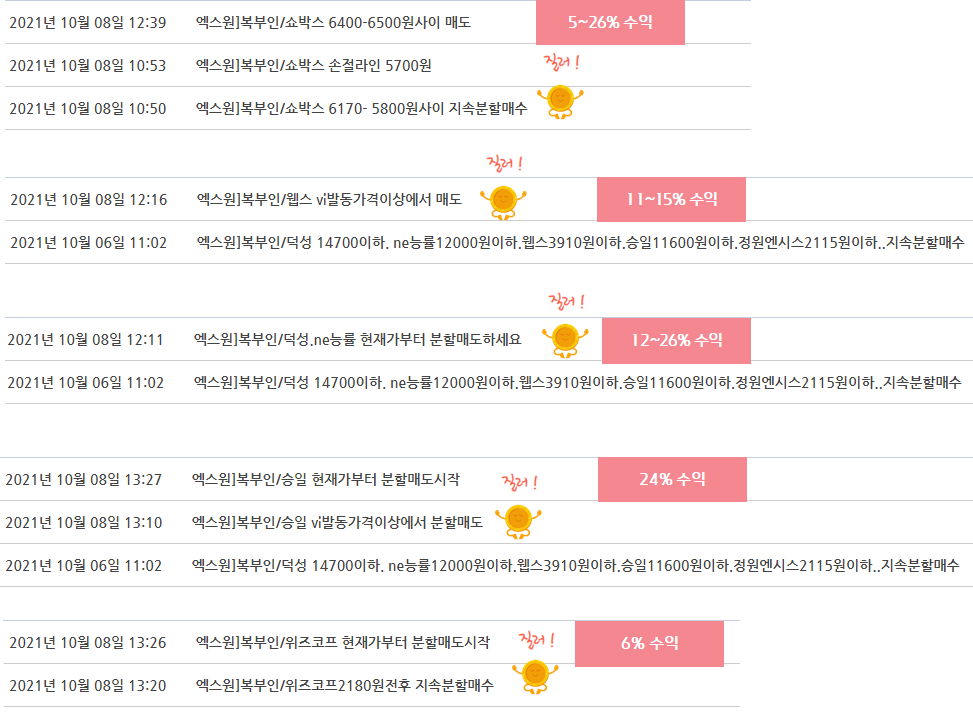Click the sun mascot next to 웹스 vi발동가격이상에서 매도

(503, 202)
